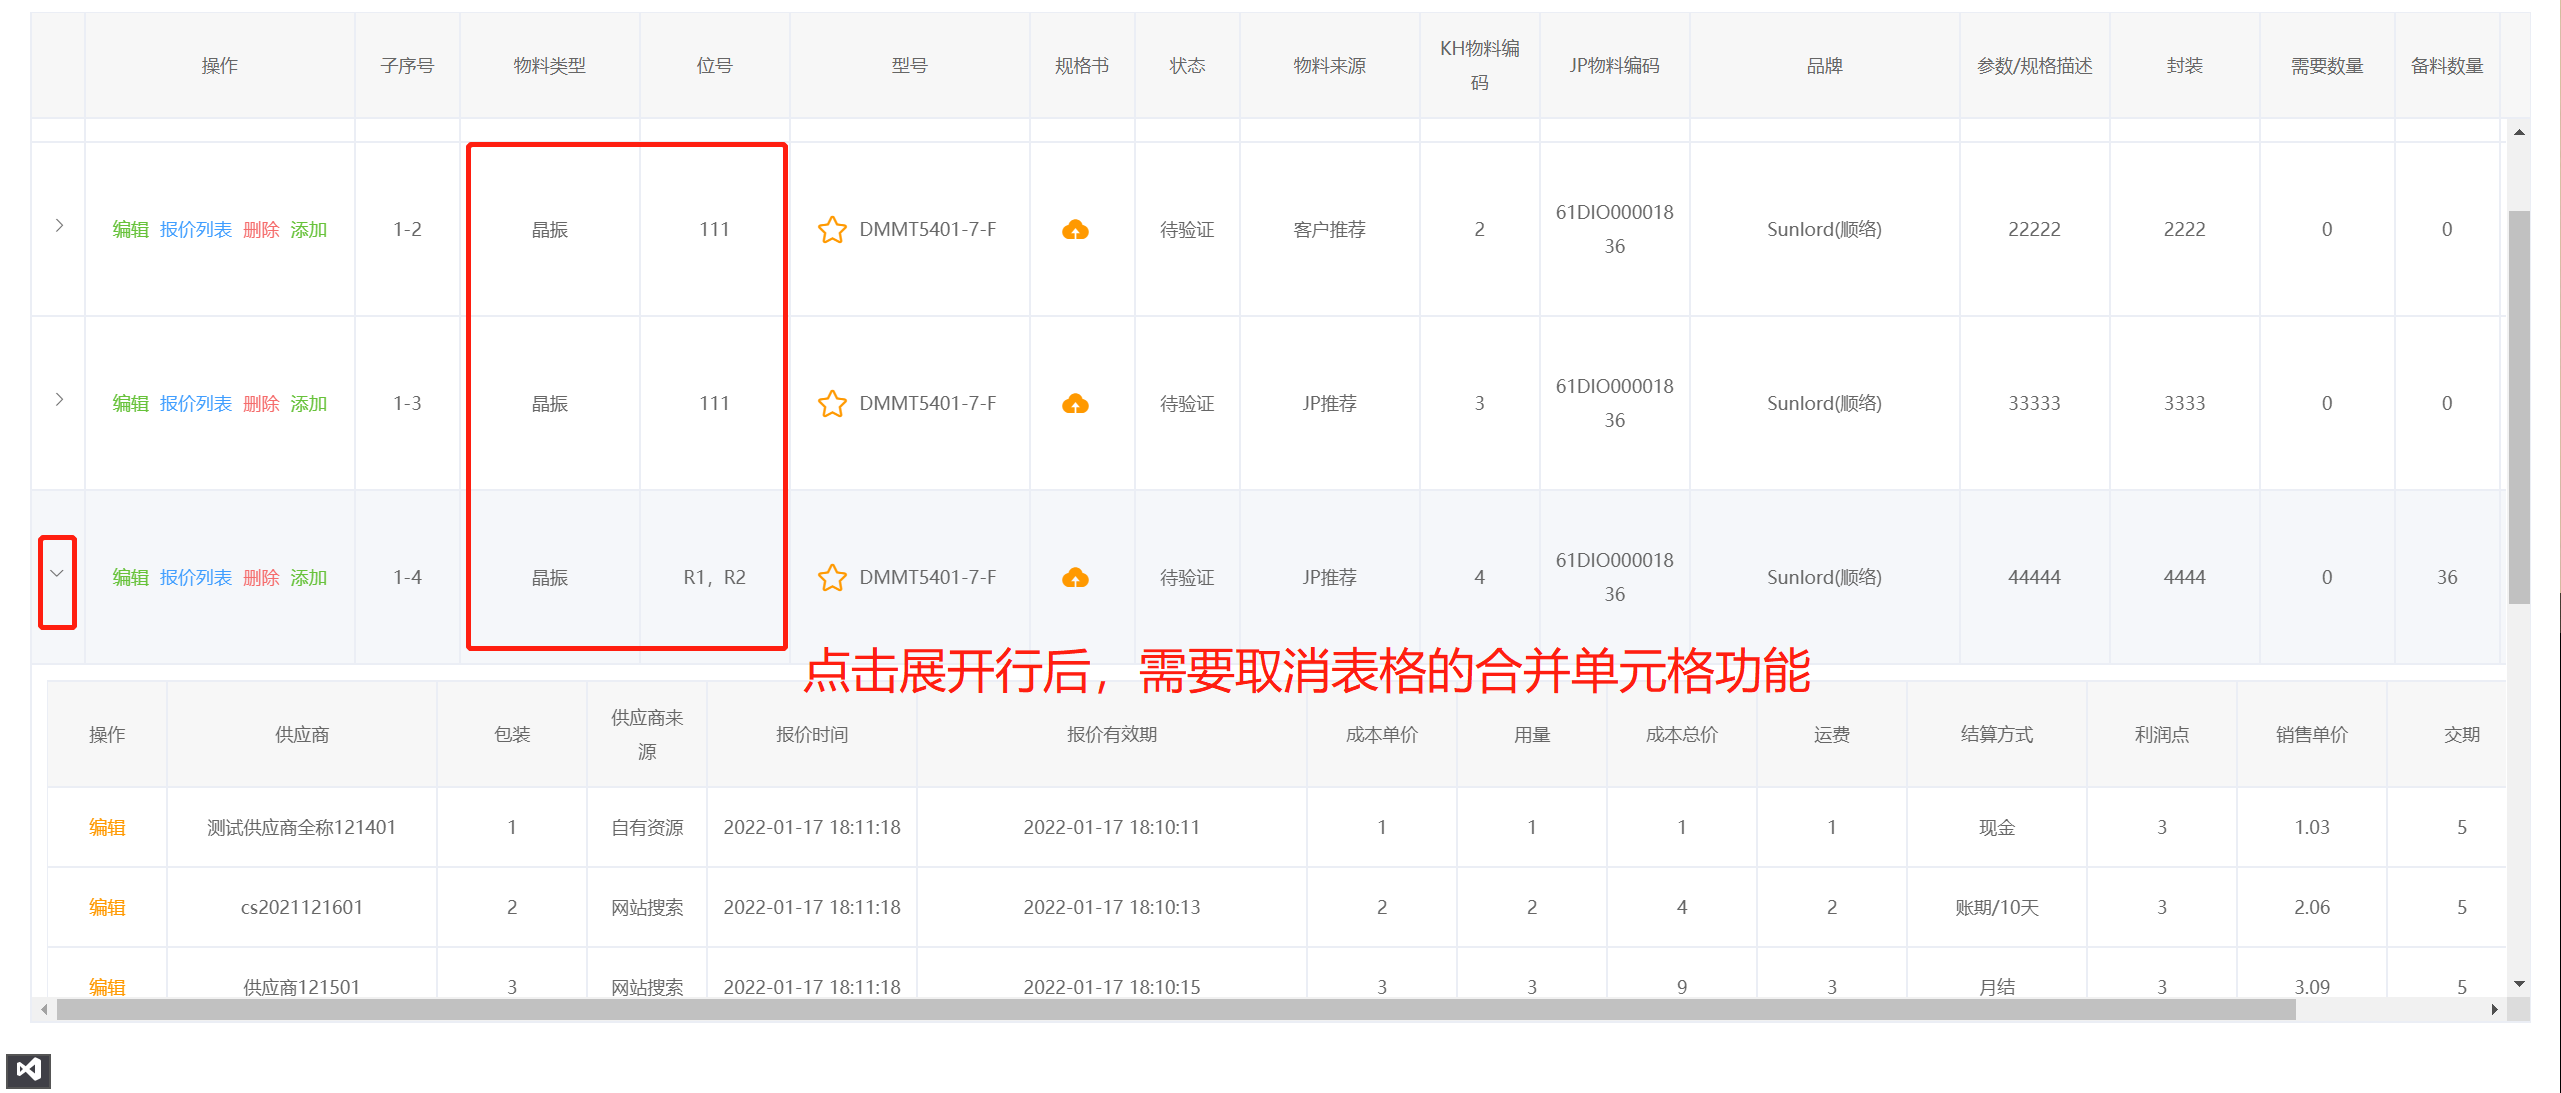
Task: Open cloud upload spec for row 1-2
Action: coord(1075,230)
